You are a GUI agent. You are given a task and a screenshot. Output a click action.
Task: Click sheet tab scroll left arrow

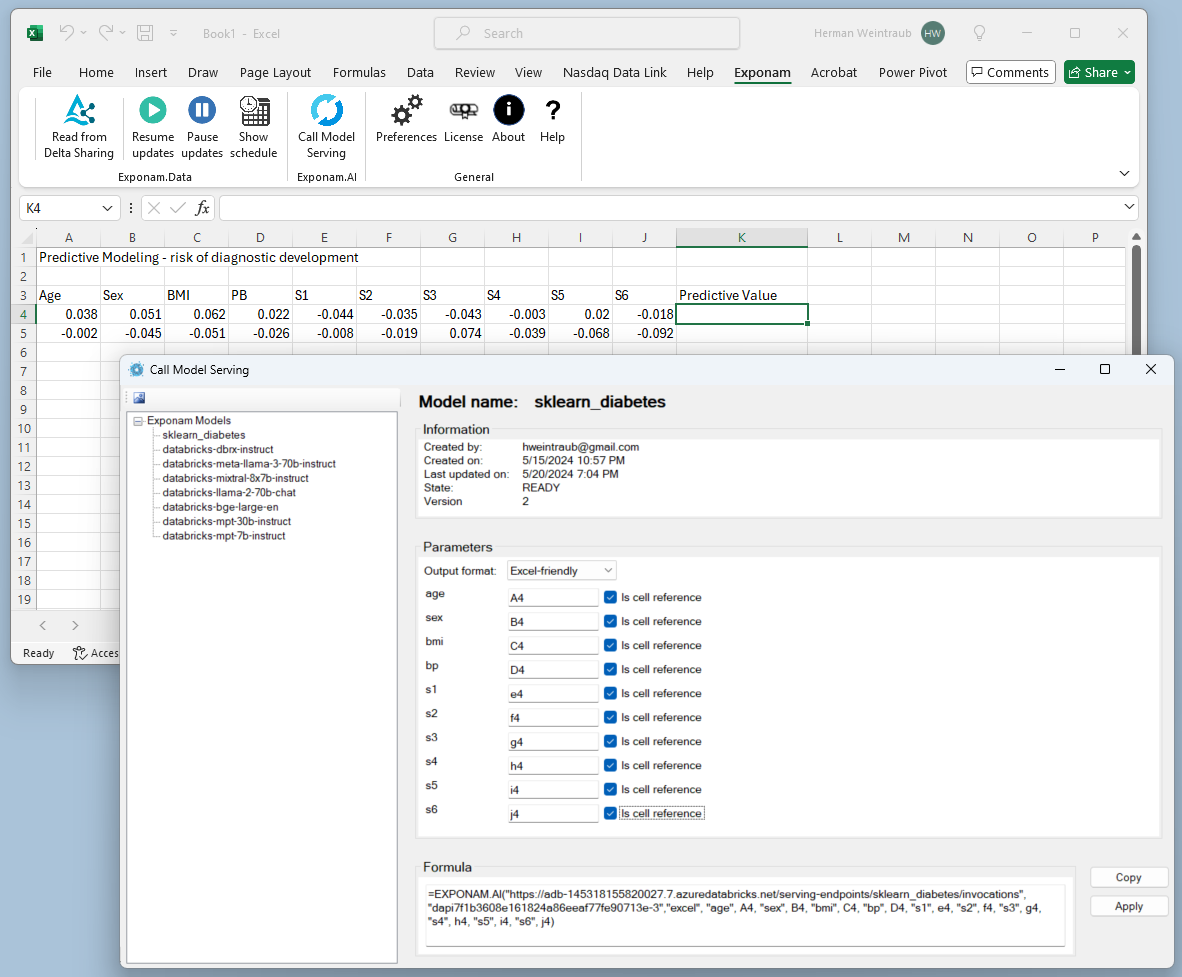43,625
